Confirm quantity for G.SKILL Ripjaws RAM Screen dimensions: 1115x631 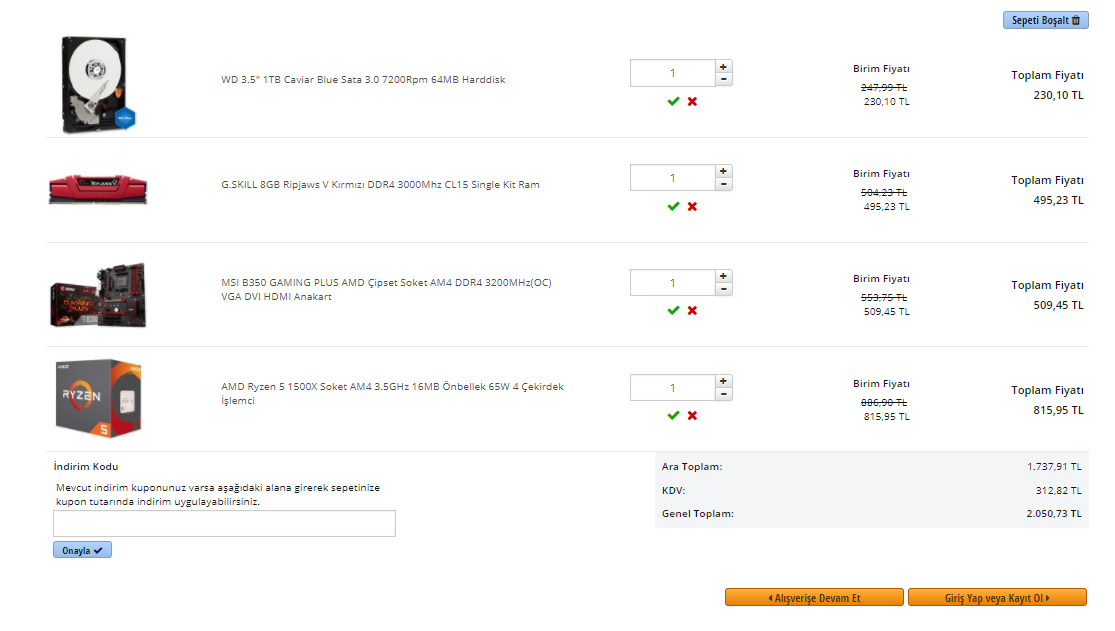click(x=673, y=206)
